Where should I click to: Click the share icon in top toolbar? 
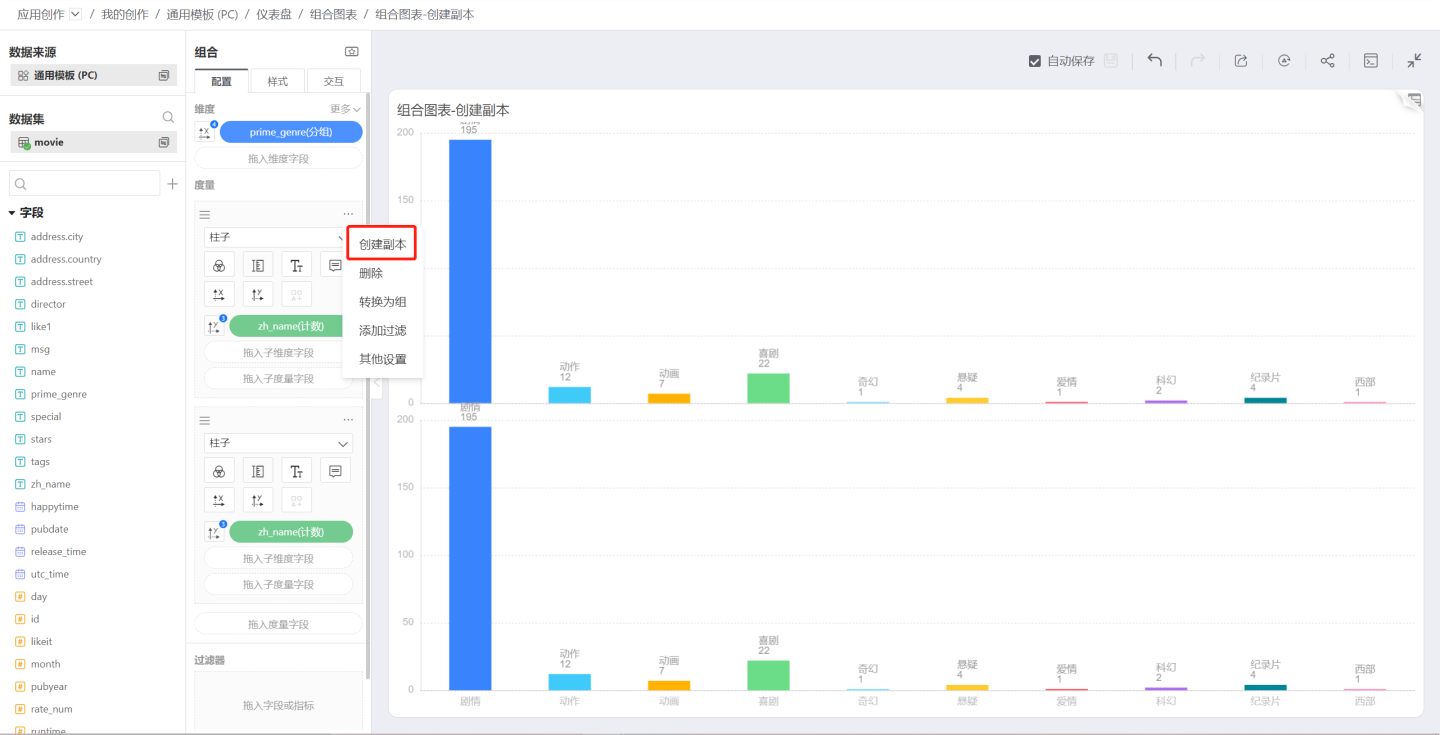pyautogui.click(x=1327, y=60)
